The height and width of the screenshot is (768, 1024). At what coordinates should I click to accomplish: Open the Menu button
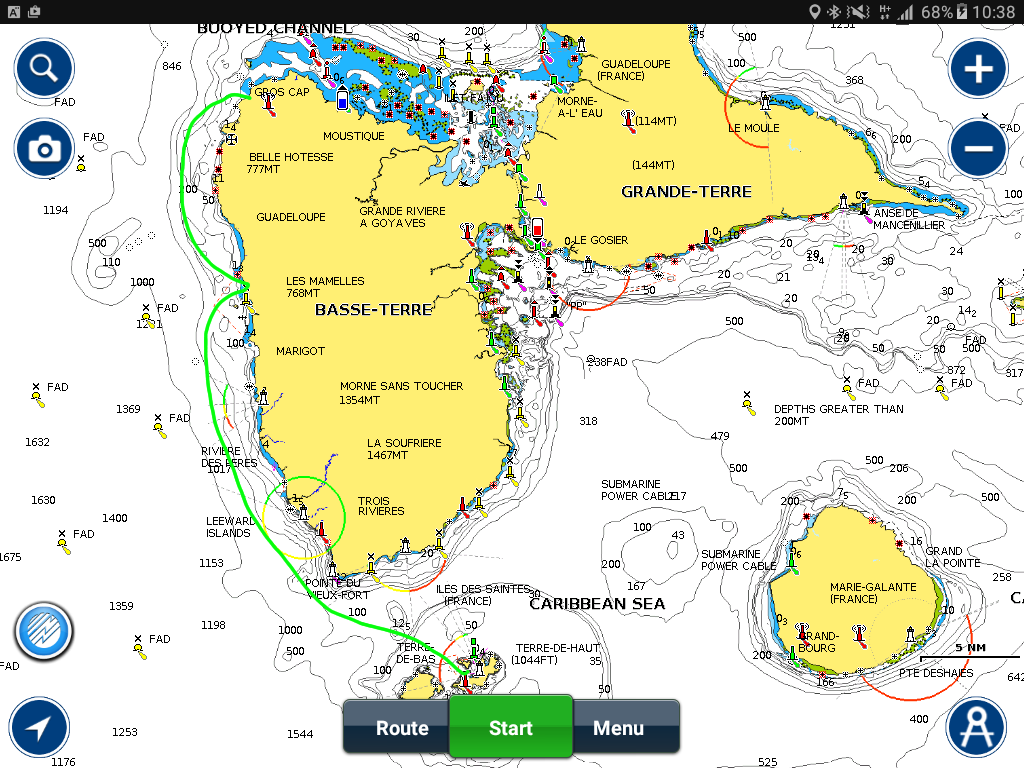coord(618,728)
